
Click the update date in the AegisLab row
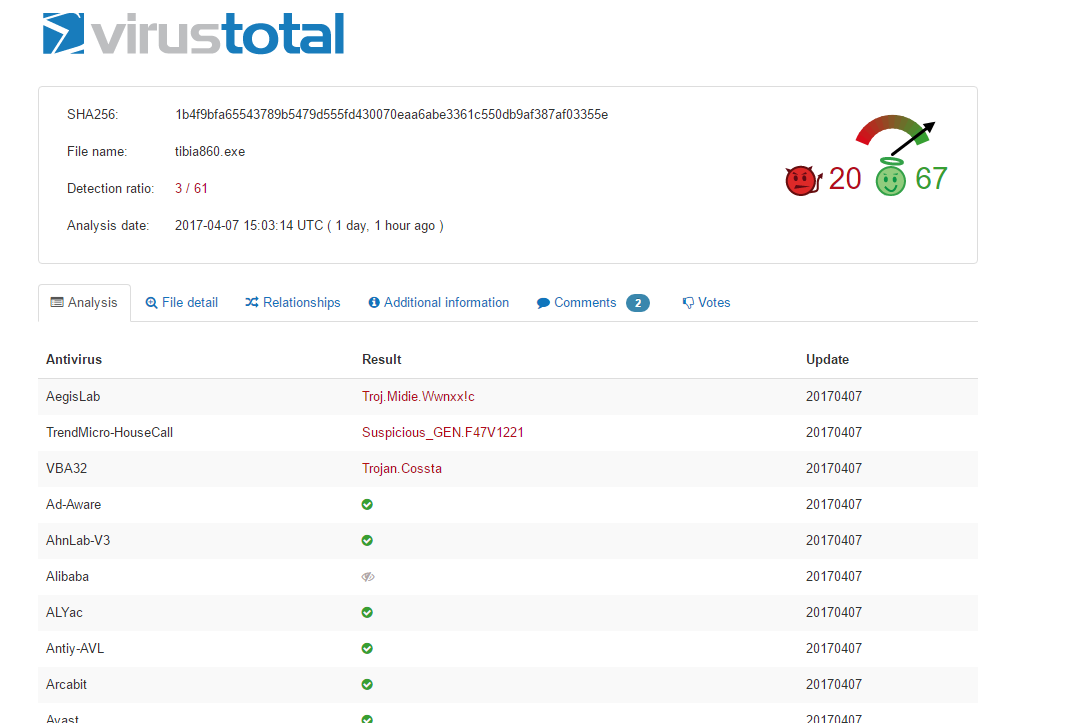834,397
